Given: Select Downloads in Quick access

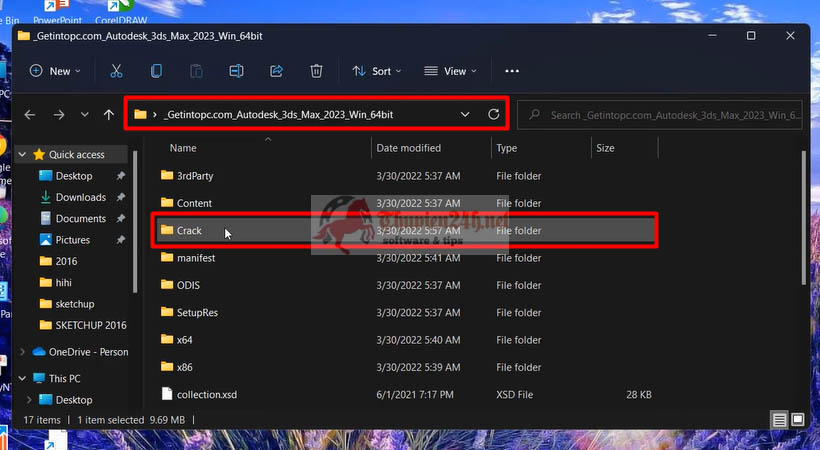Looking at the screenshot, I should click(x=80, y=197).
